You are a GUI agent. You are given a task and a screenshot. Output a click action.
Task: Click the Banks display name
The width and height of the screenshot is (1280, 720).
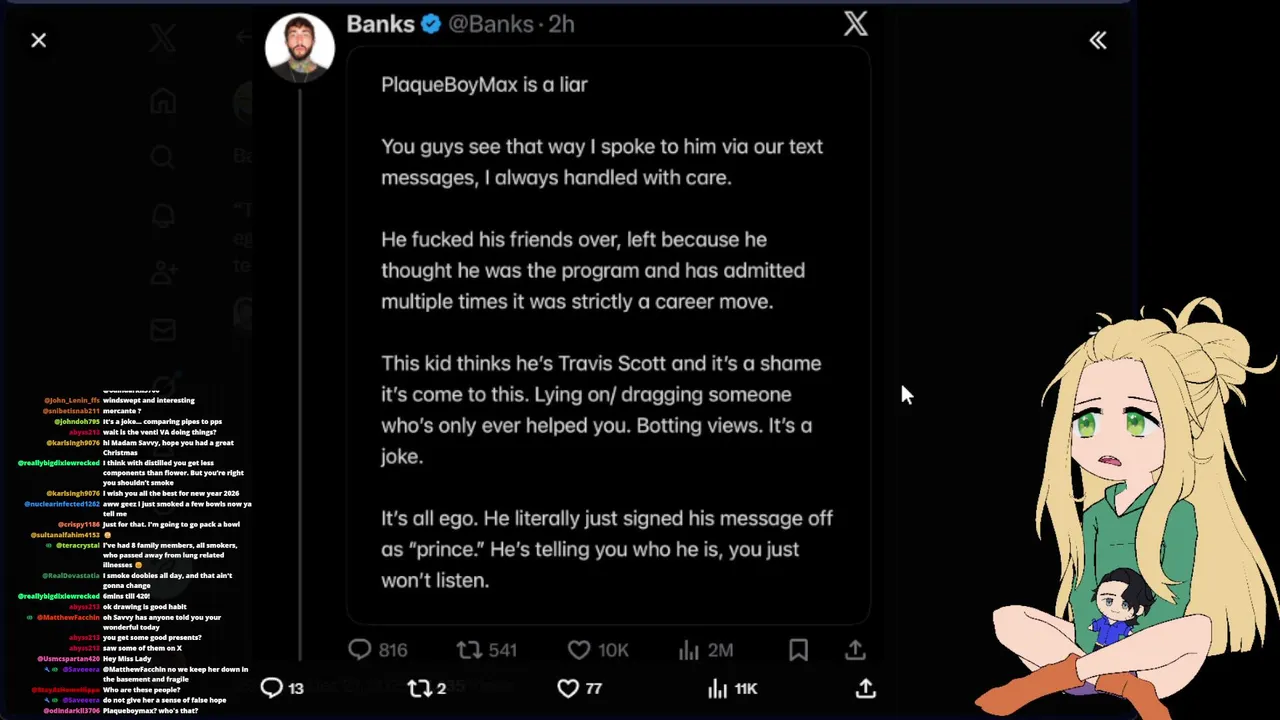point(380,24)
